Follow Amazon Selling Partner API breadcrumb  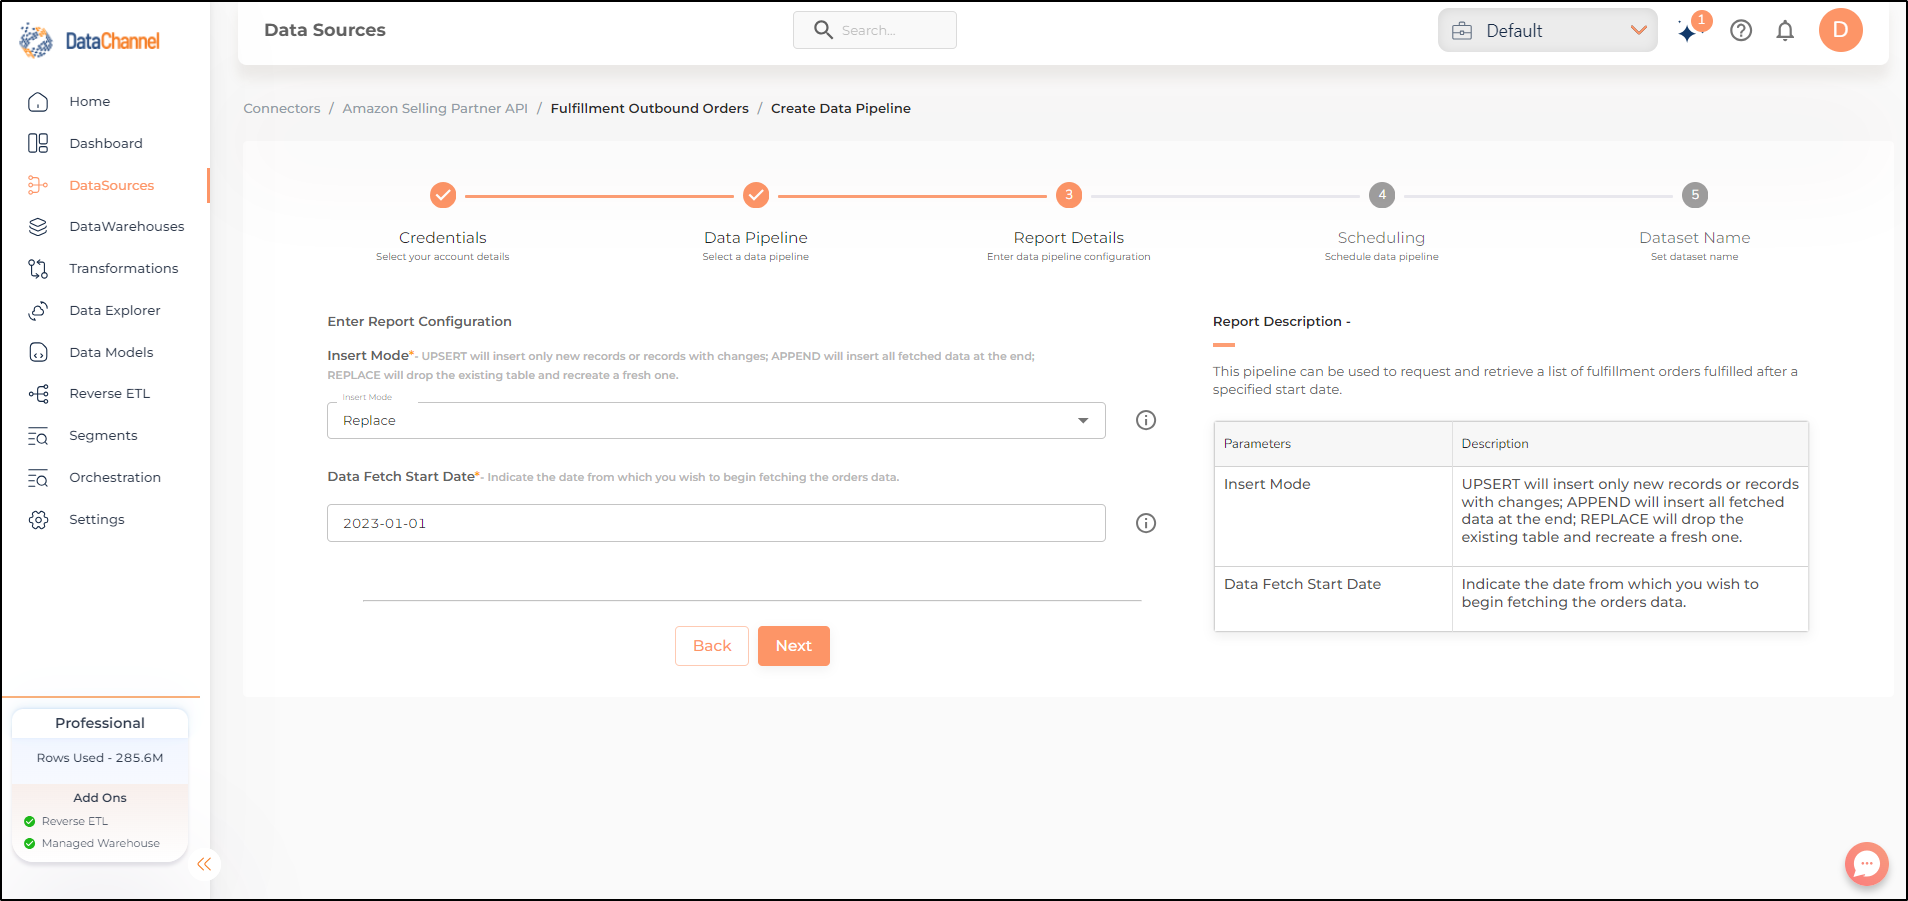tap(435, 108)
